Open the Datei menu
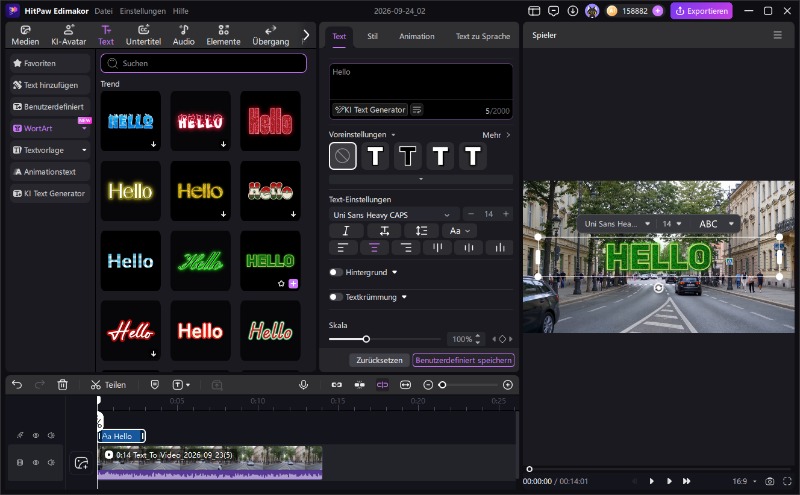 pyautogui.click(x=104, y=11)
